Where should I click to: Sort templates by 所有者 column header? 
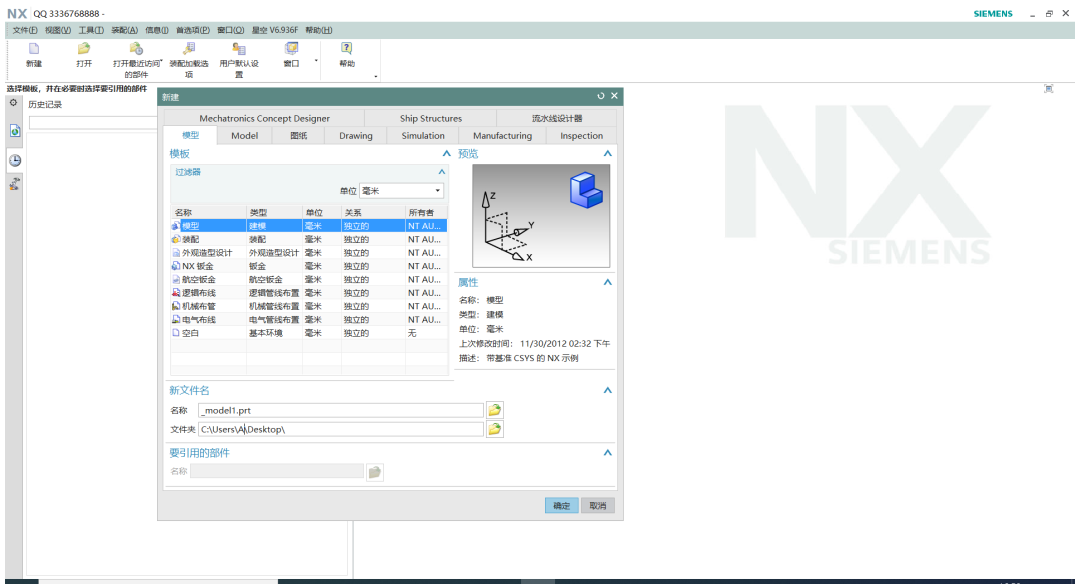(426, 212)
